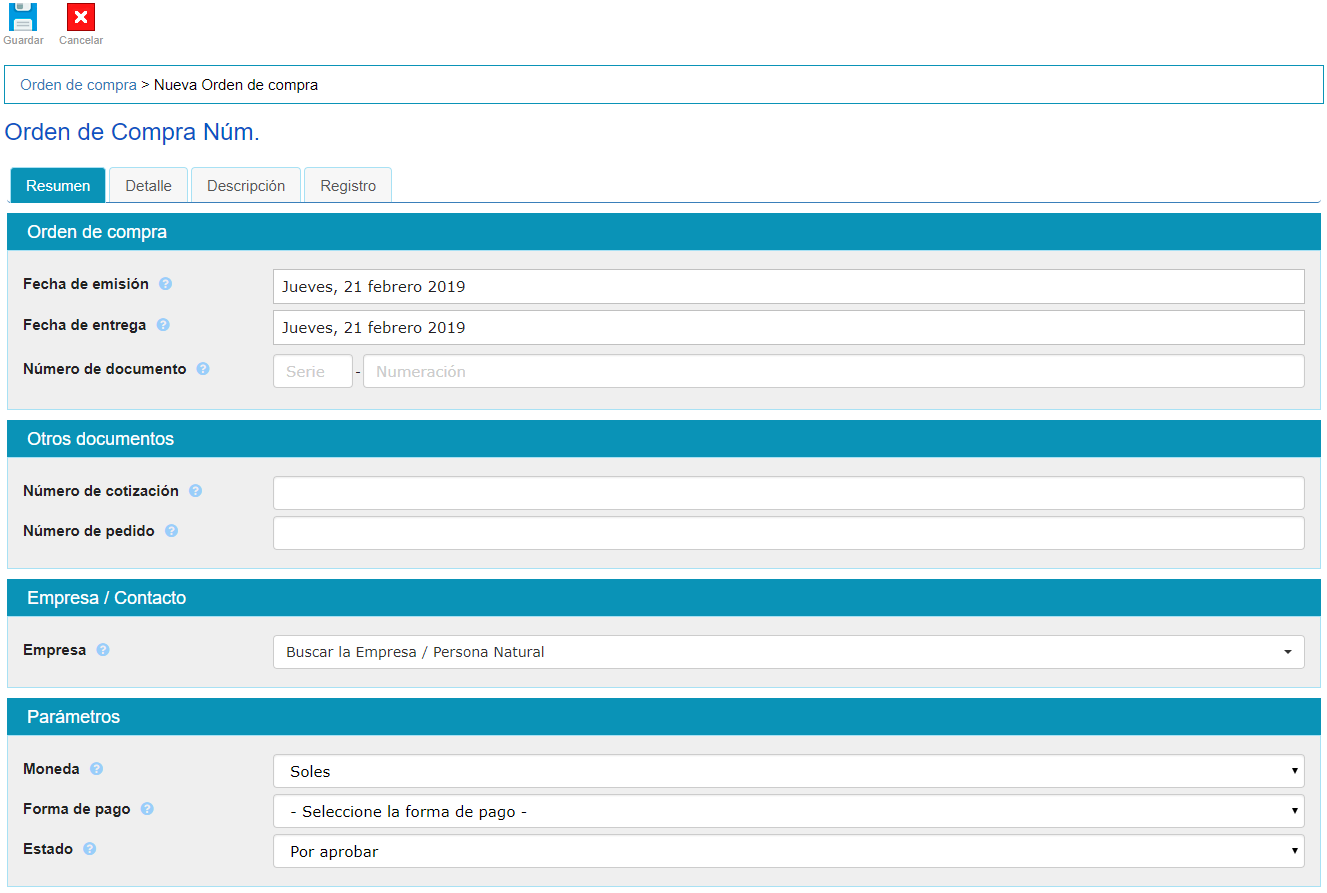This screenshot has height=893, width=1327.
Task: Click help icon for Forma de pago
Action: (147, 809)
